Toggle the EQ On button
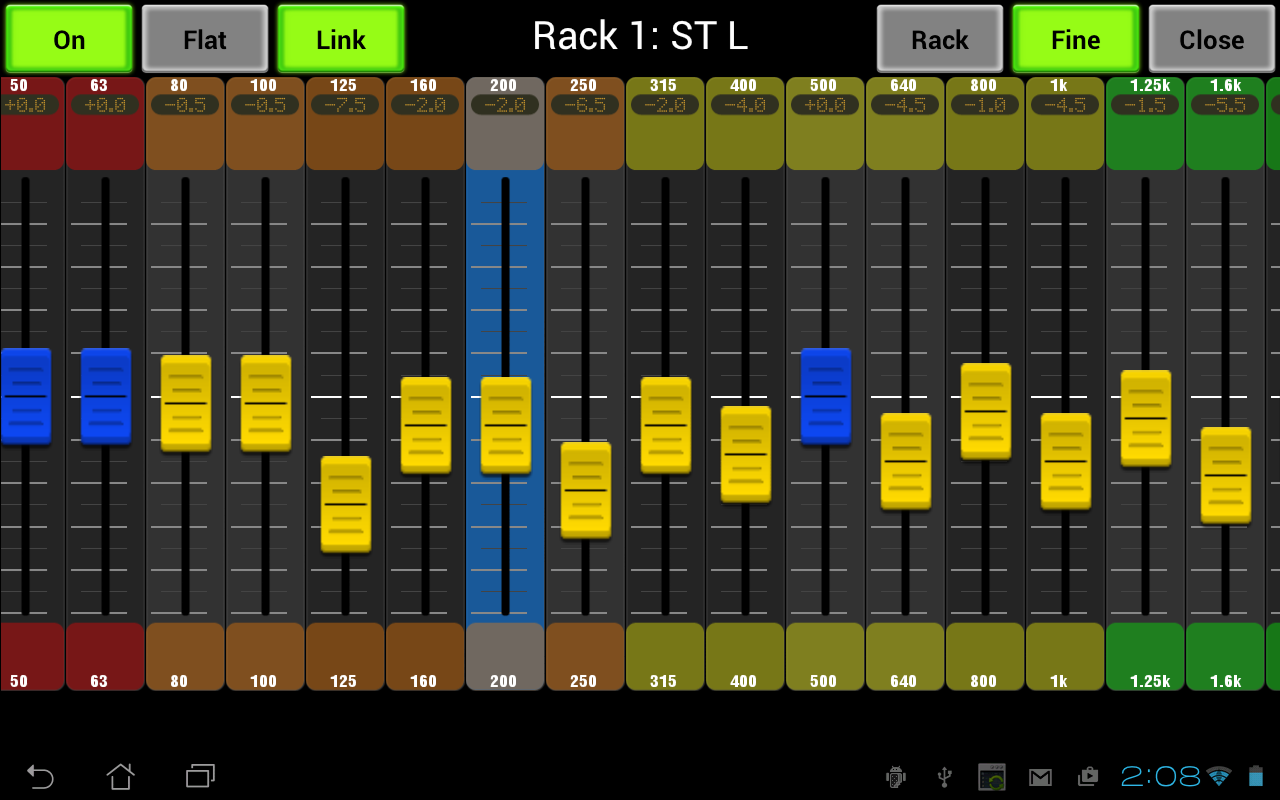1280x800 pixels. click(69, 39)
